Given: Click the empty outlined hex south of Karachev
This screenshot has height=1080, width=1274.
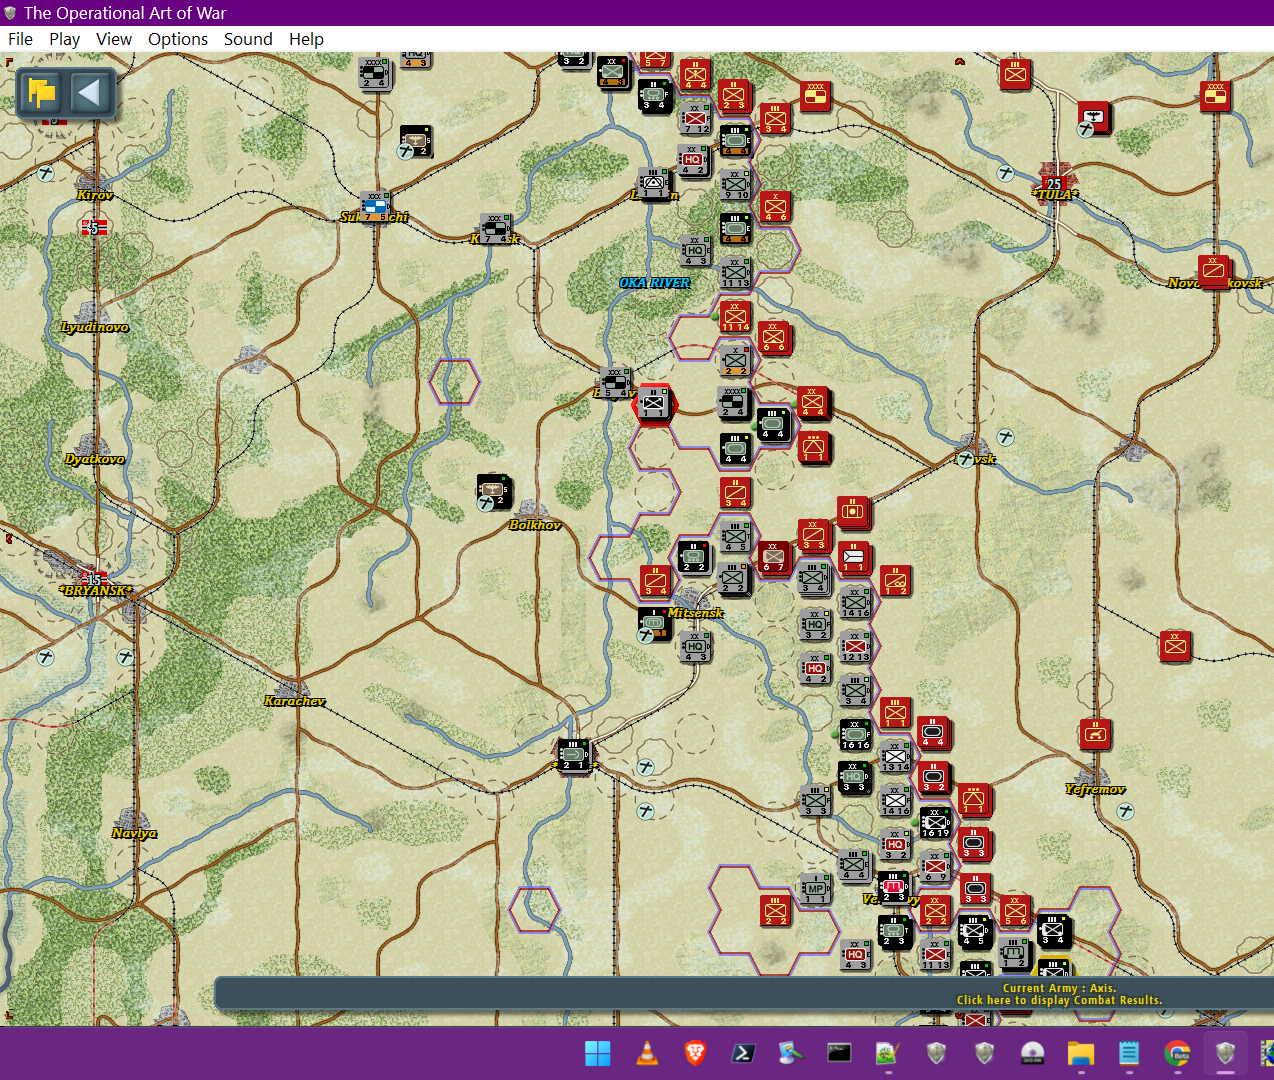Looking at the screenshot, I should (x=534, y=909).
